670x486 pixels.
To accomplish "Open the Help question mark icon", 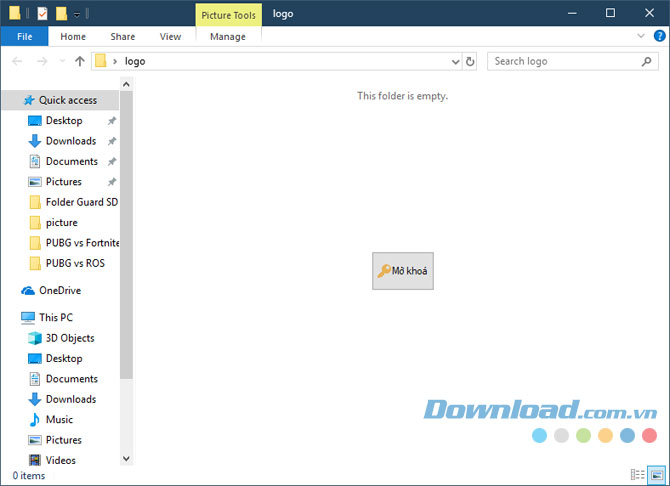I will tap(659, 36).
